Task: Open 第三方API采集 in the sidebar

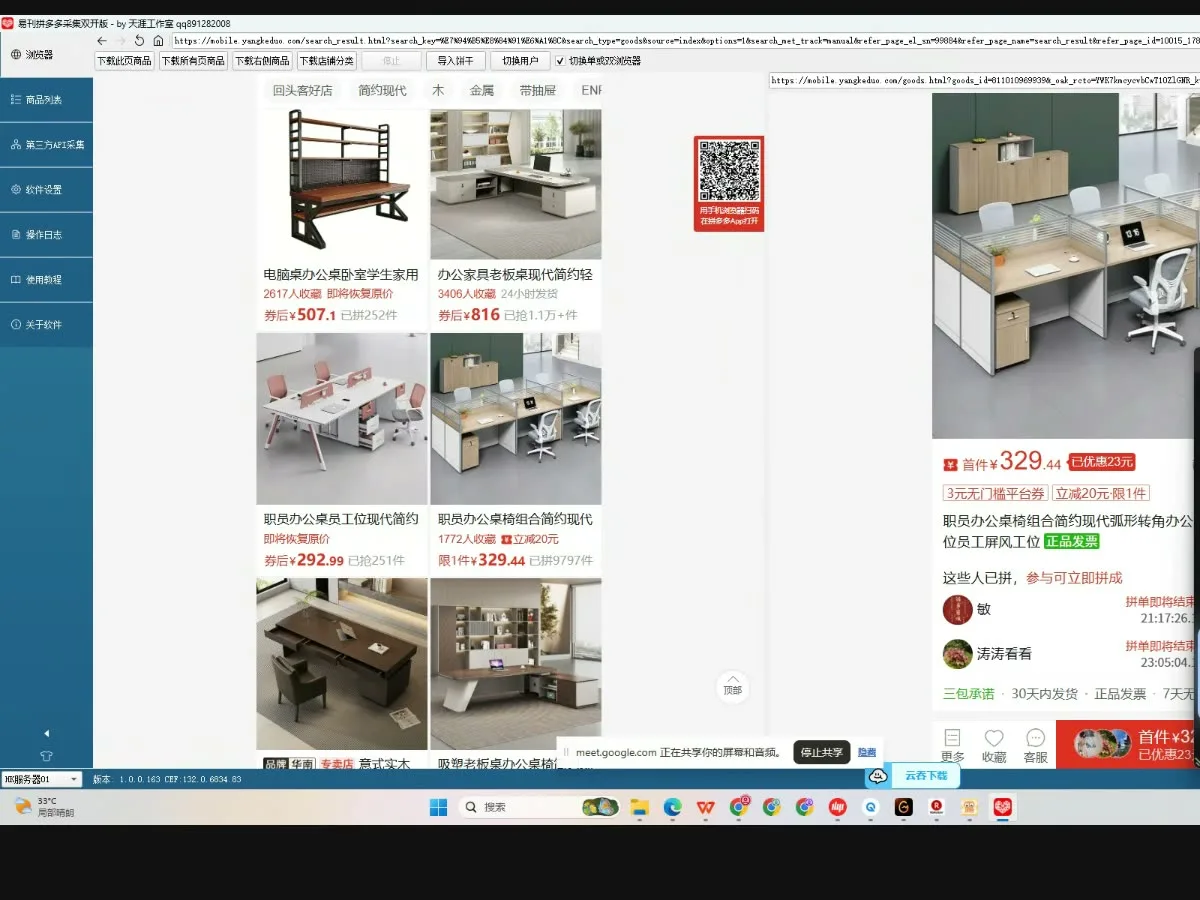Action: pos(46,145)
